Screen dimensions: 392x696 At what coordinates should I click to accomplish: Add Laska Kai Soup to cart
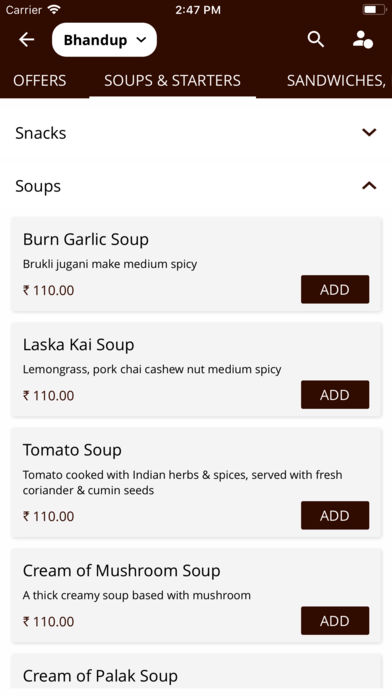[335, 395]
